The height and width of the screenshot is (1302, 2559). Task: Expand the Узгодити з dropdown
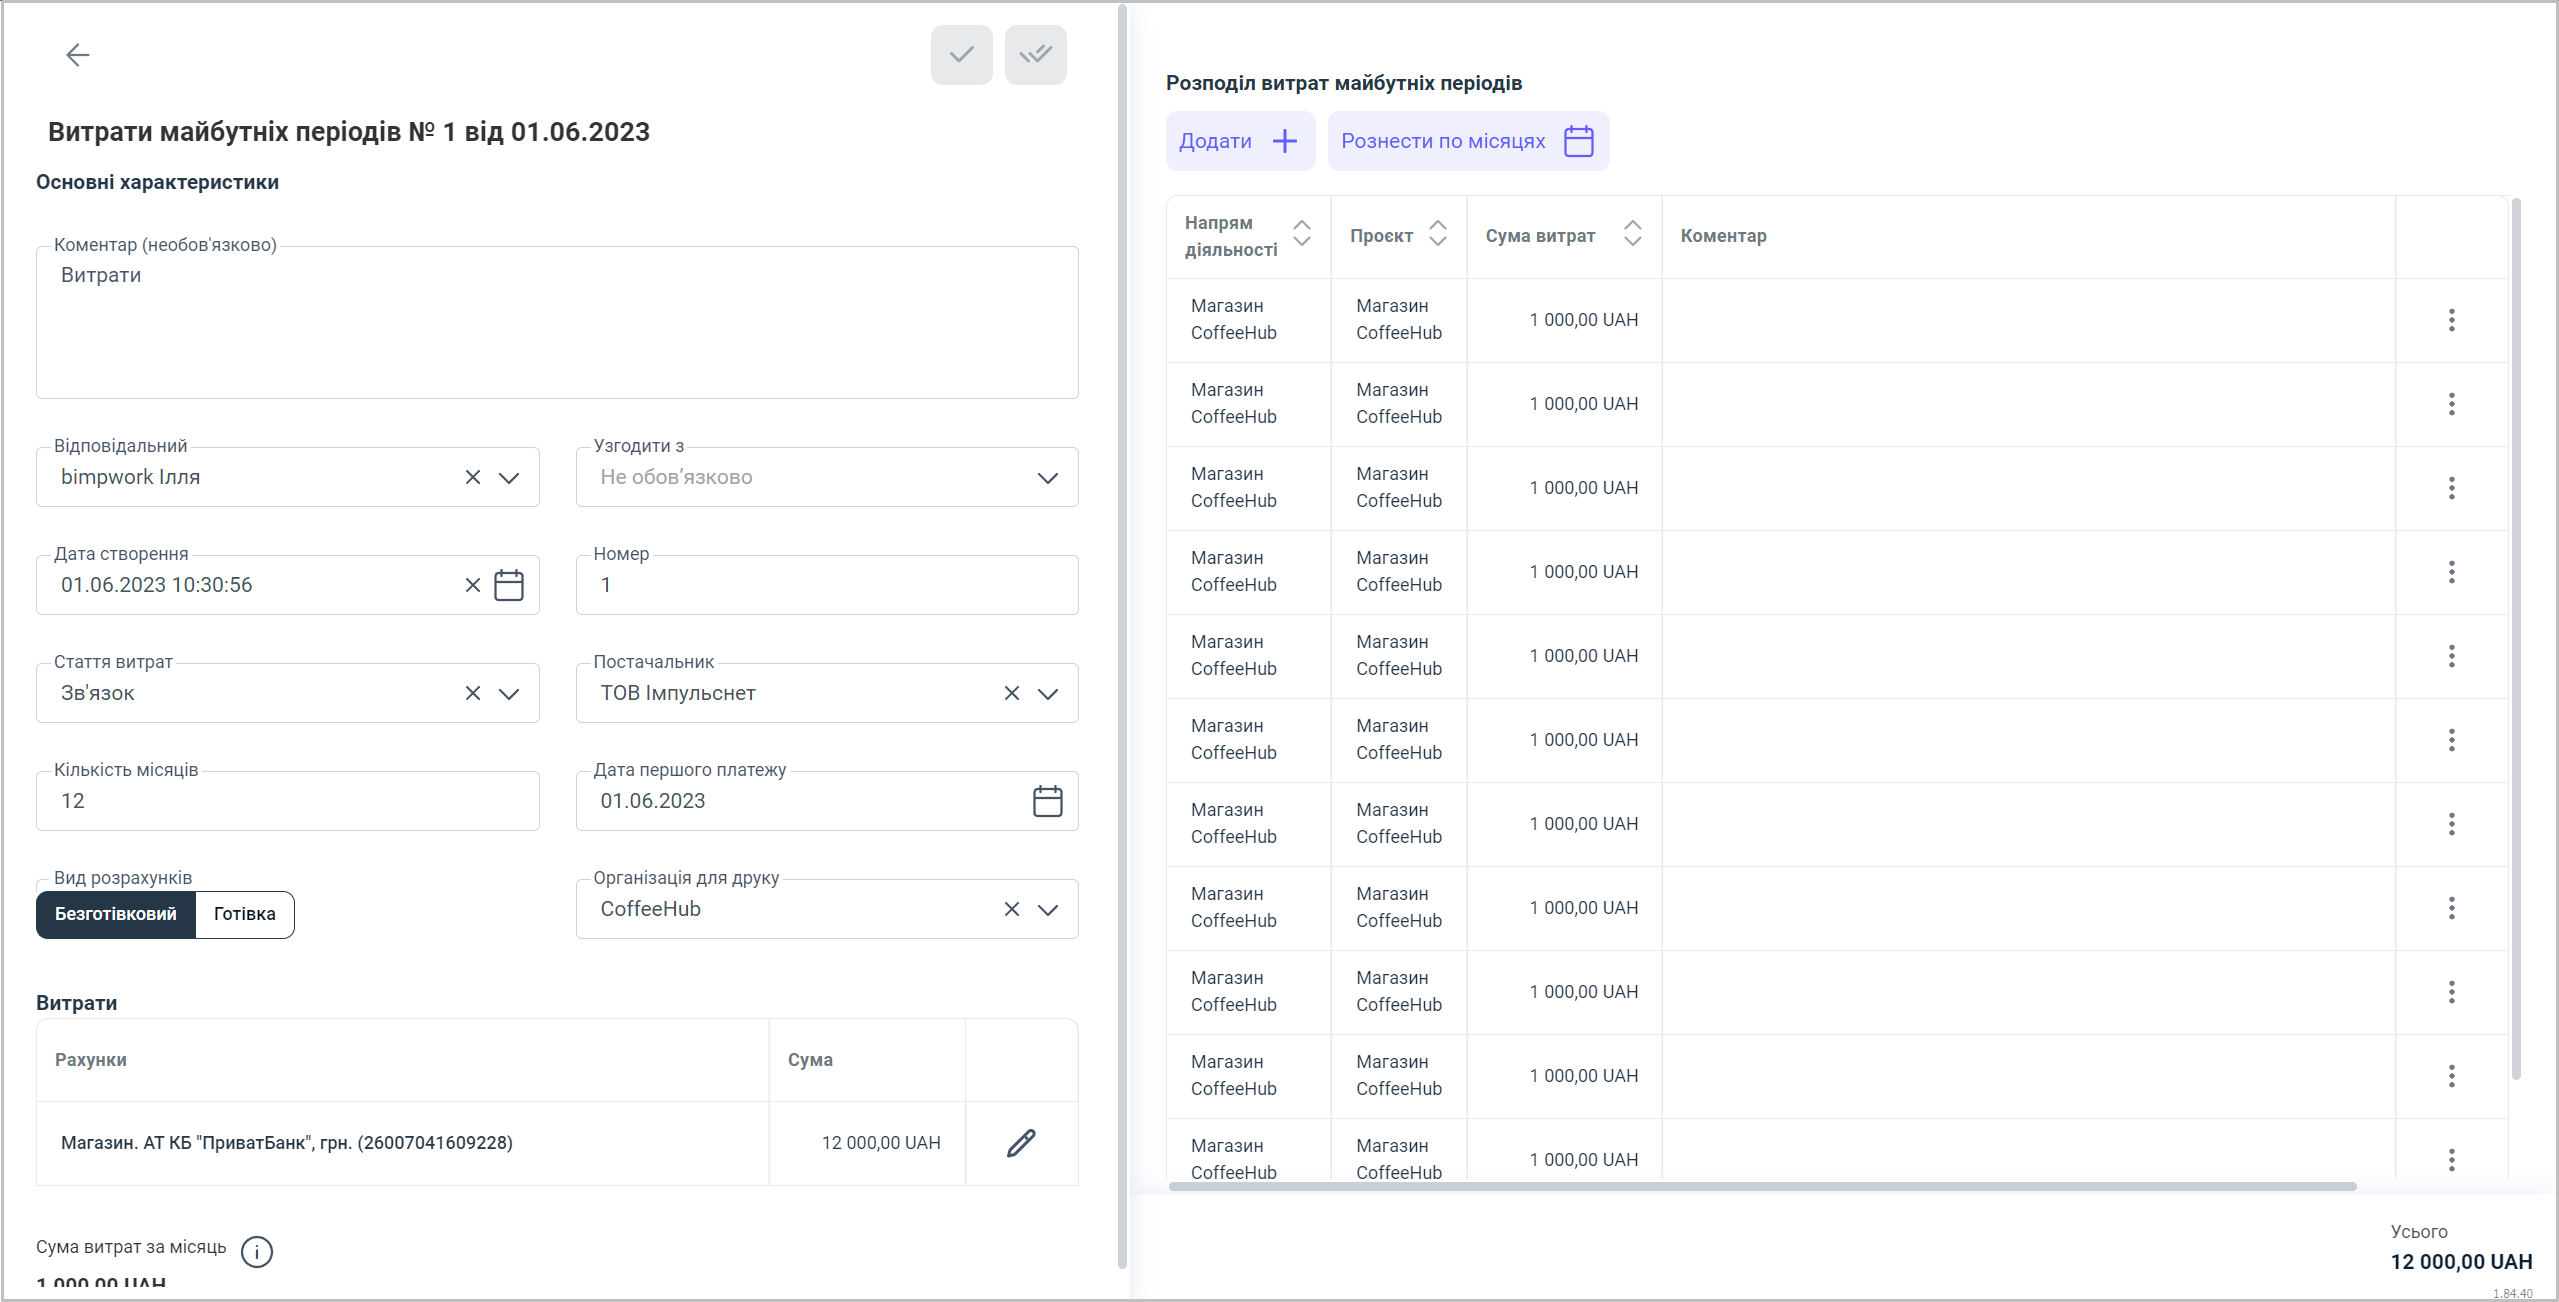point(1047,477)
